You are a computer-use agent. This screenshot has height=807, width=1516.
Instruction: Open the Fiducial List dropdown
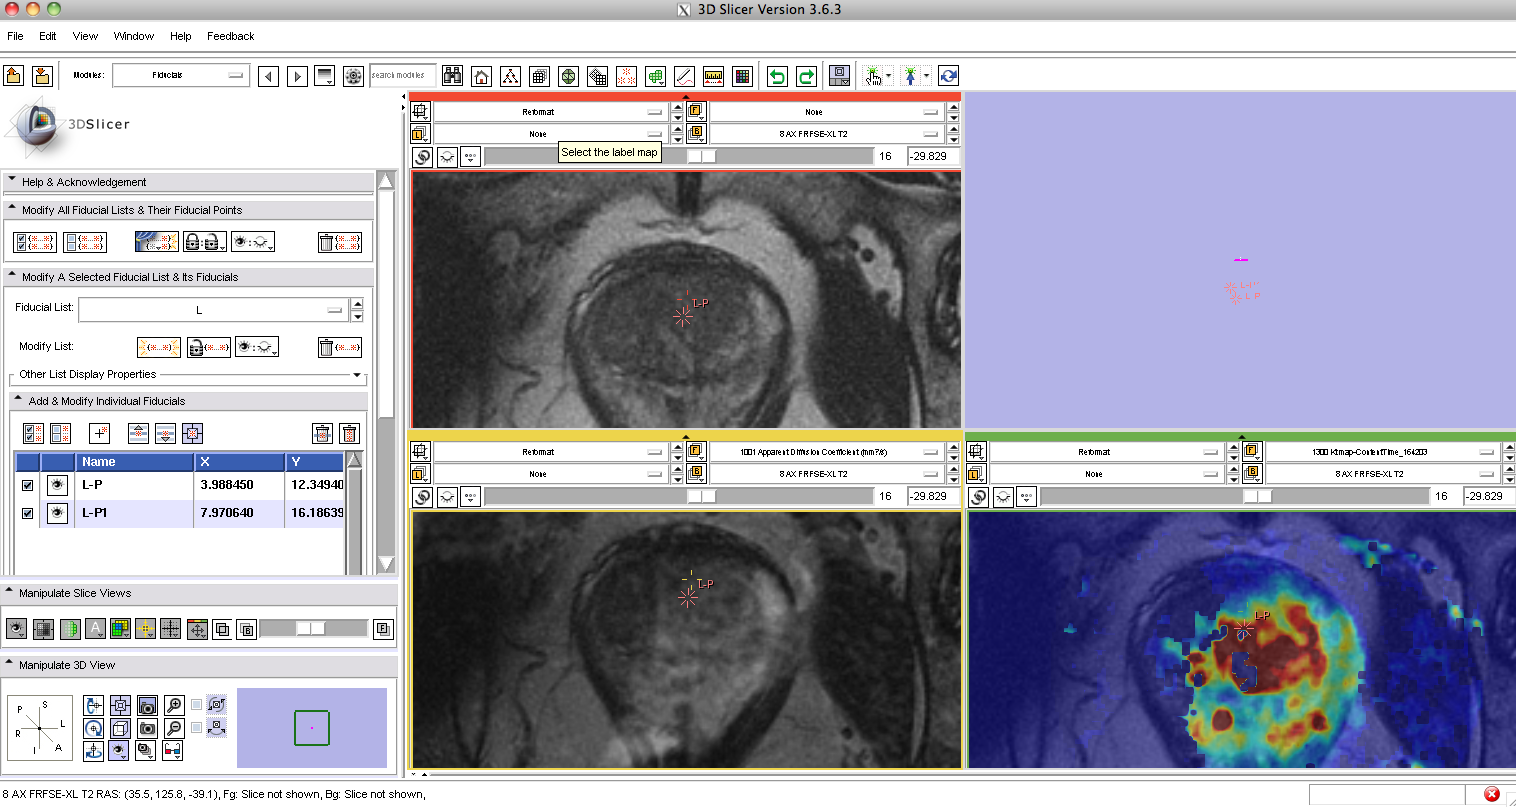(212, 310)
